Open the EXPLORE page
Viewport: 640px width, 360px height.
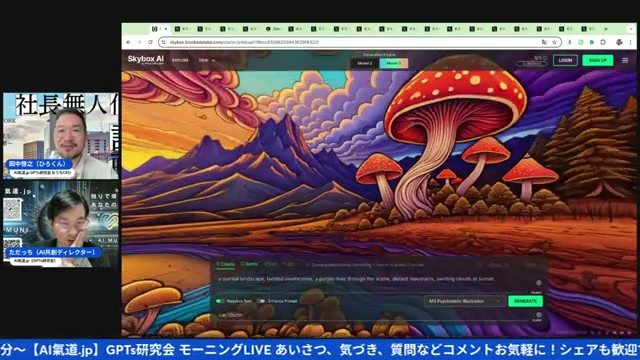[180, 60]
